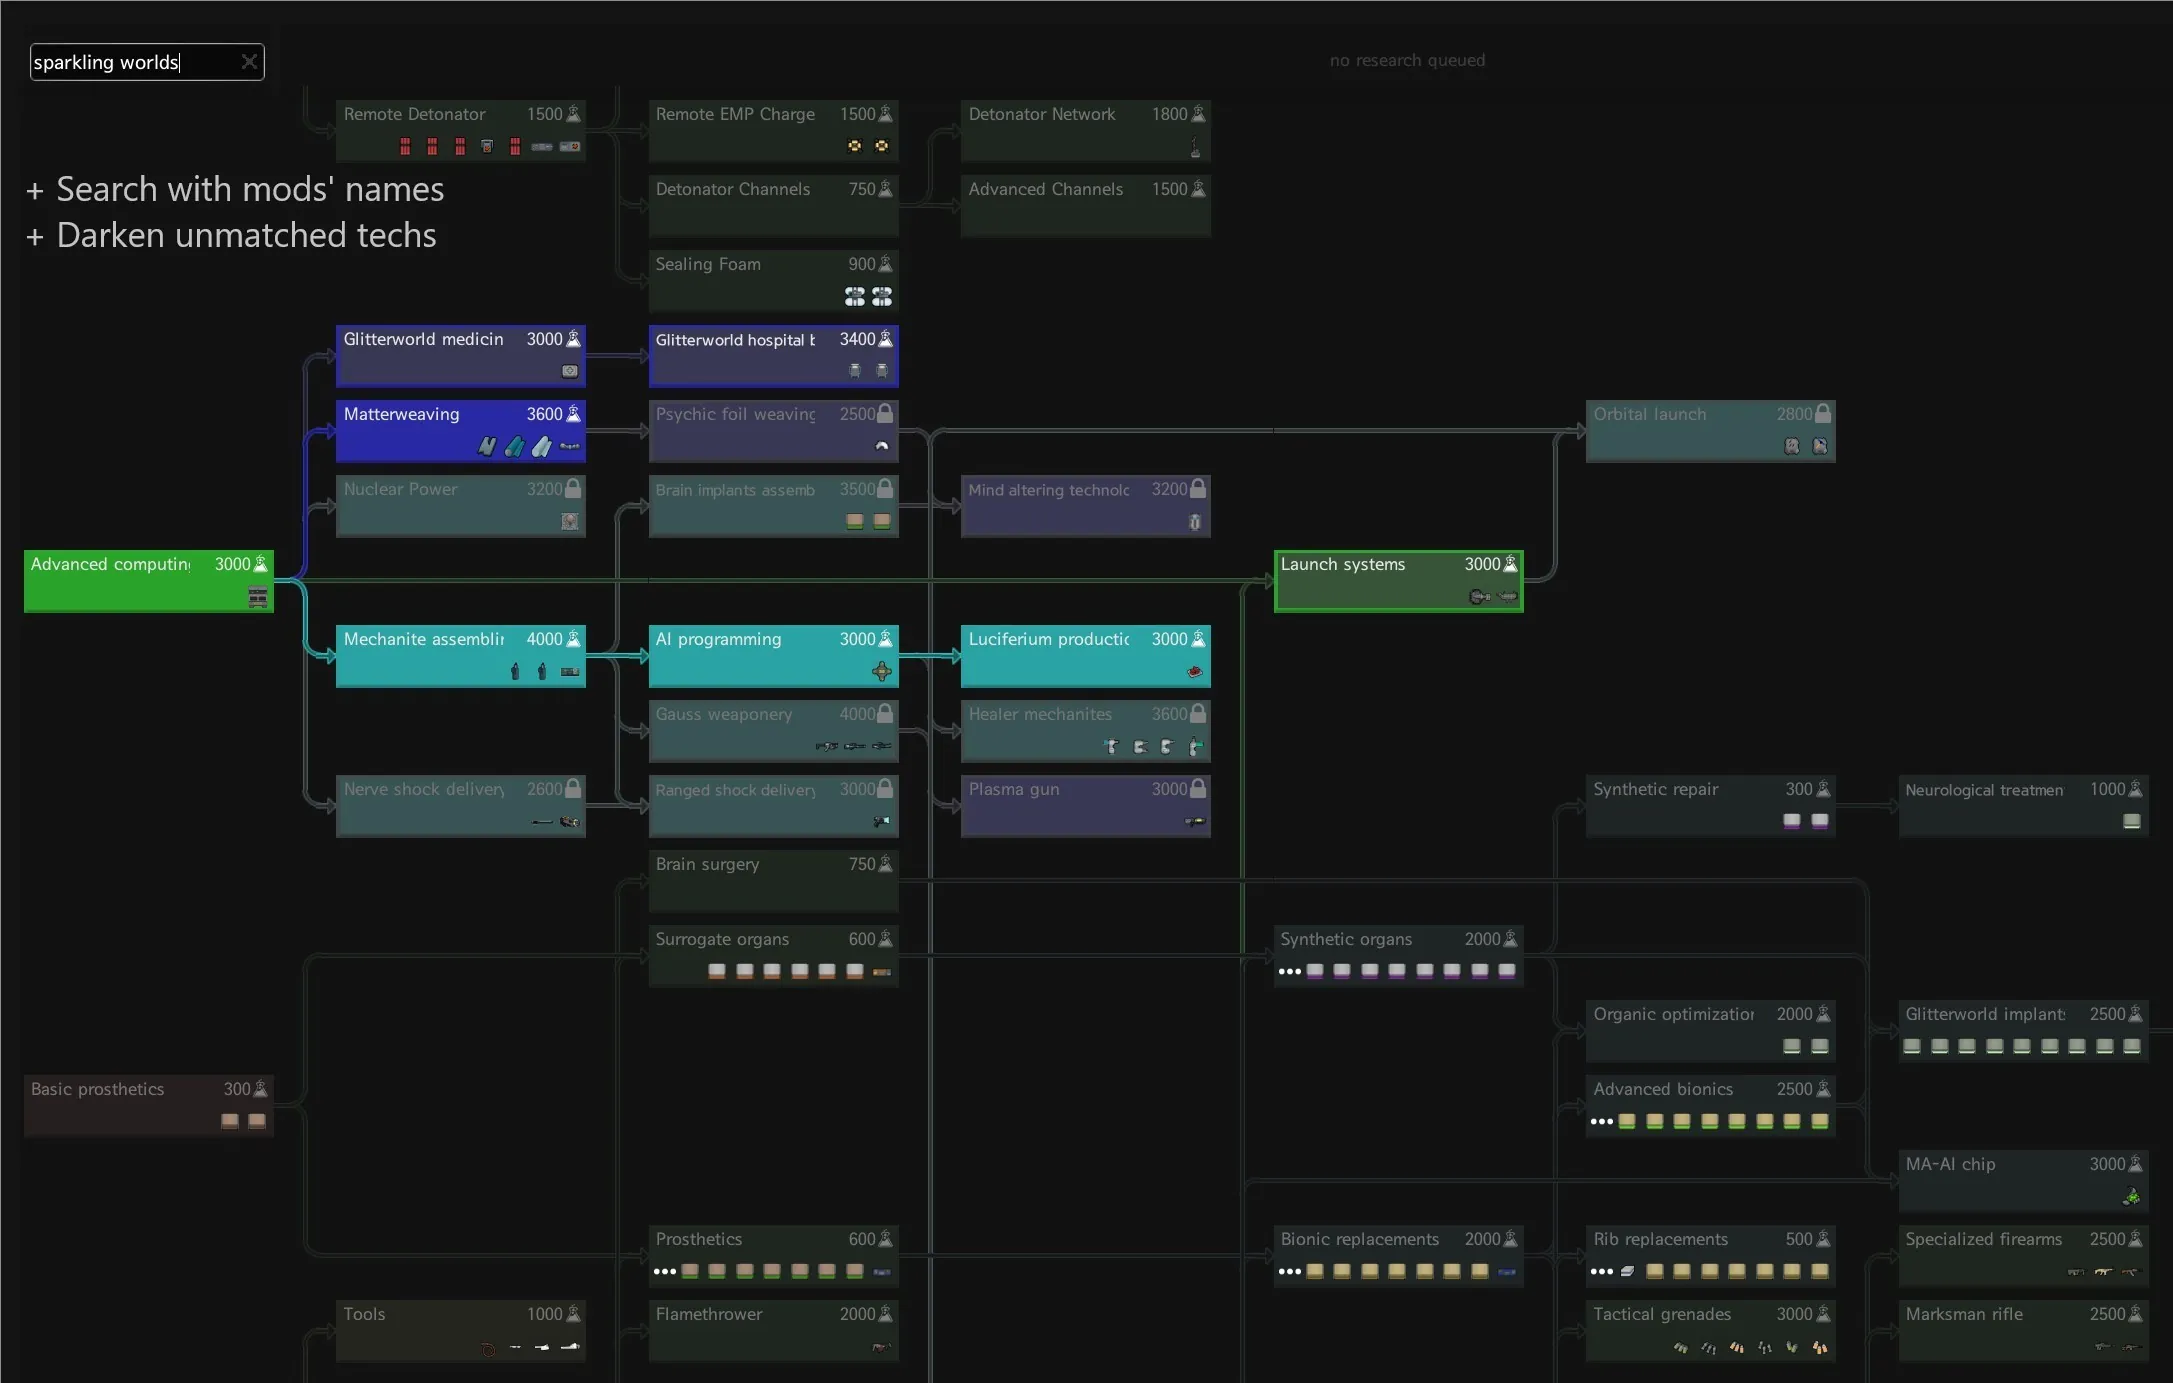
Task: Click the three dots on Synthetic organs
Action: (x=1289, y=971)
